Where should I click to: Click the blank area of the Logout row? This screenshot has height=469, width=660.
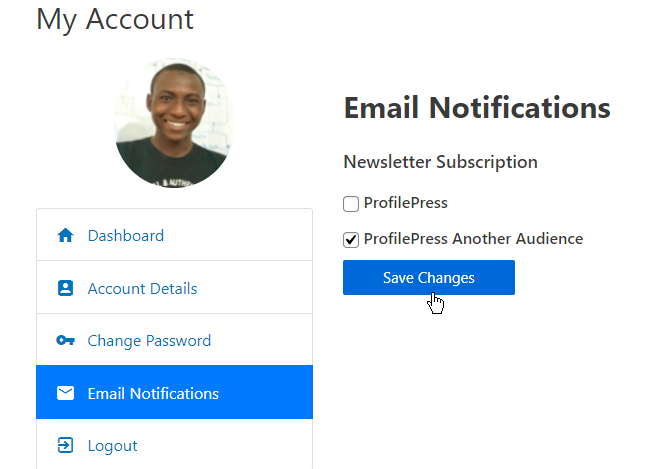point(227,445)
